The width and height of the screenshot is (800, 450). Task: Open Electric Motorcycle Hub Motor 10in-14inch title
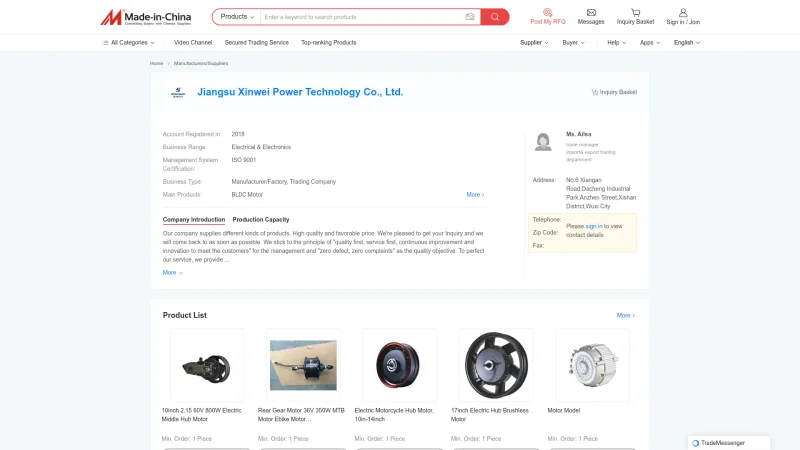click(x=394, y=415)
